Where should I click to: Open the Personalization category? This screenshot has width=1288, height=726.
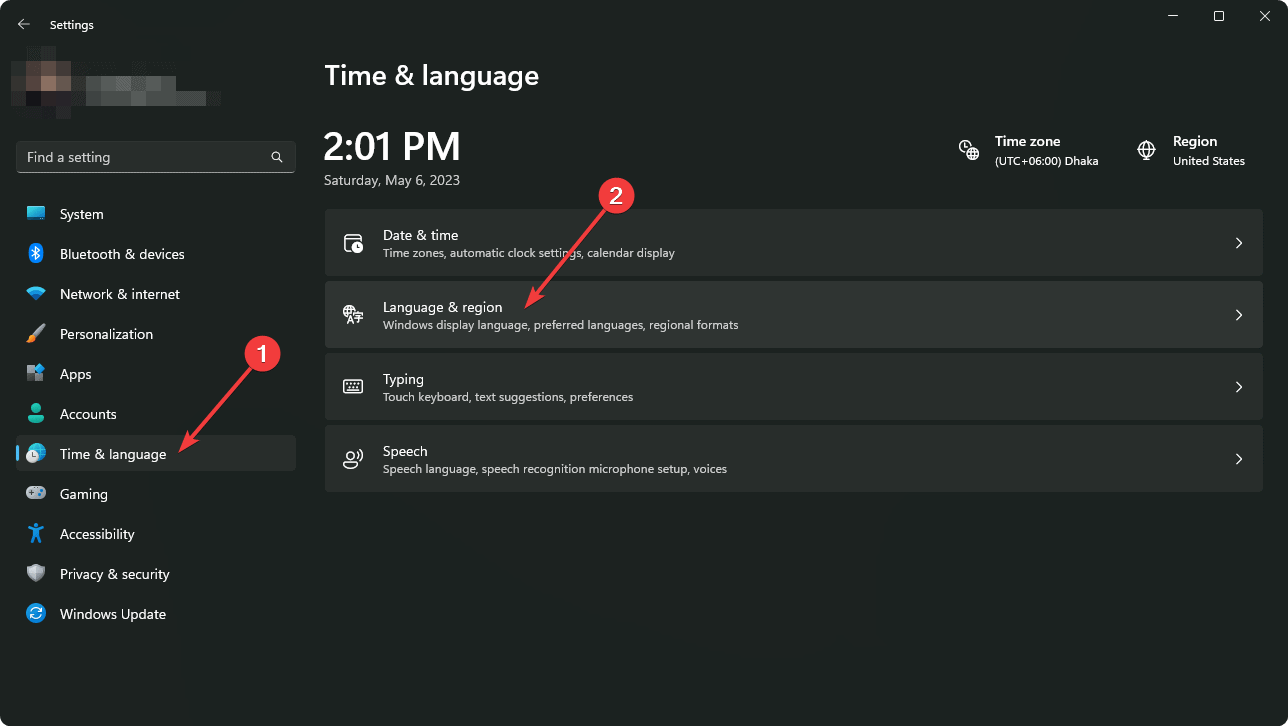click(x=156, y=334)
